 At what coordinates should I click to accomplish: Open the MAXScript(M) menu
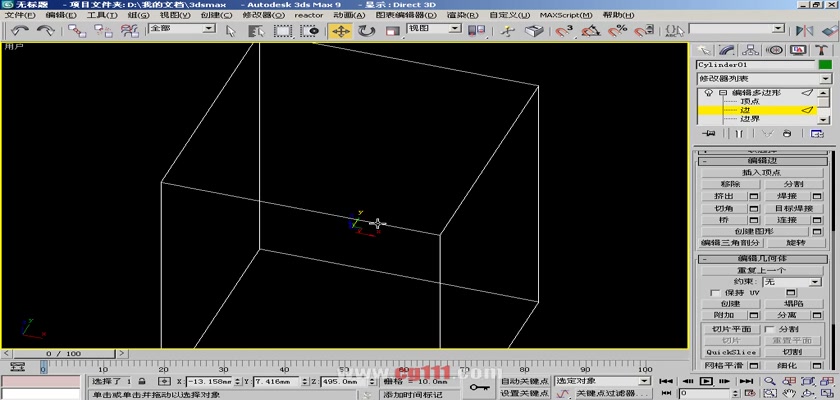click(566, 15)
